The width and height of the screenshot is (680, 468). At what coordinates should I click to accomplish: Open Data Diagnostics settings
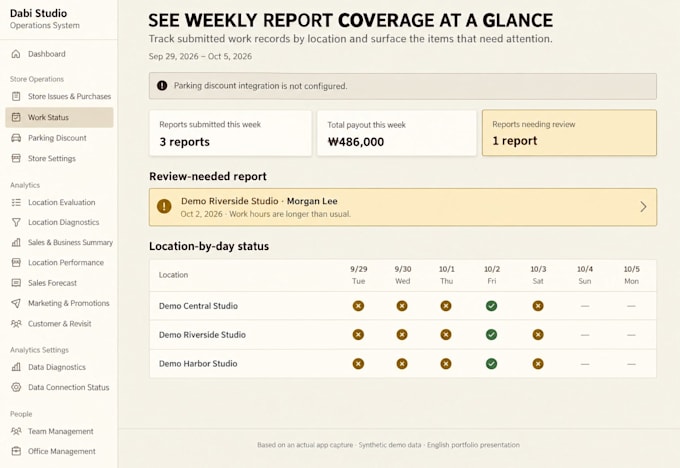coord(59,367)
